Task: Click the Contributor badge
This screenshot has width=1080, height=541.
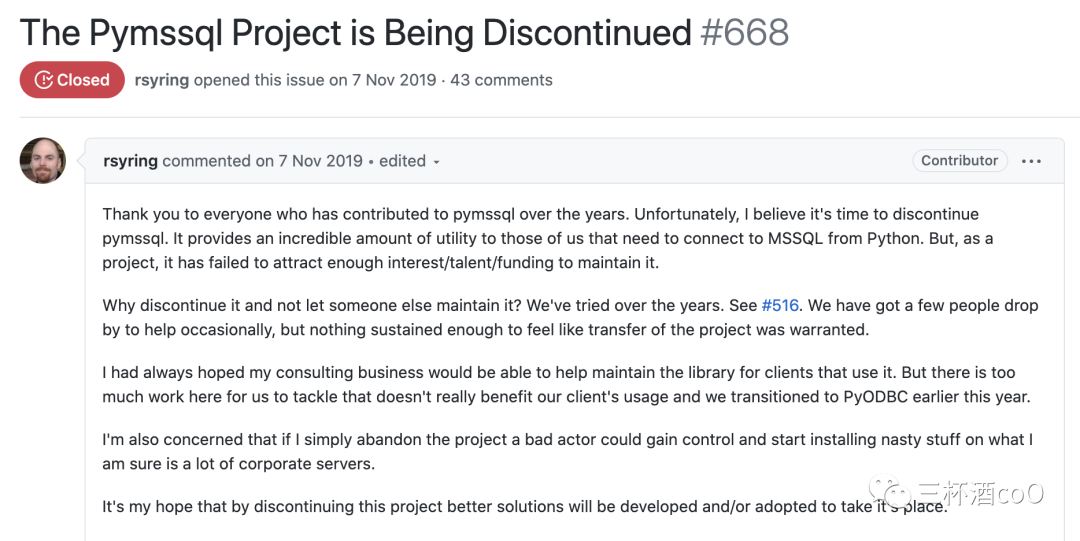Action: click(959, 160)
